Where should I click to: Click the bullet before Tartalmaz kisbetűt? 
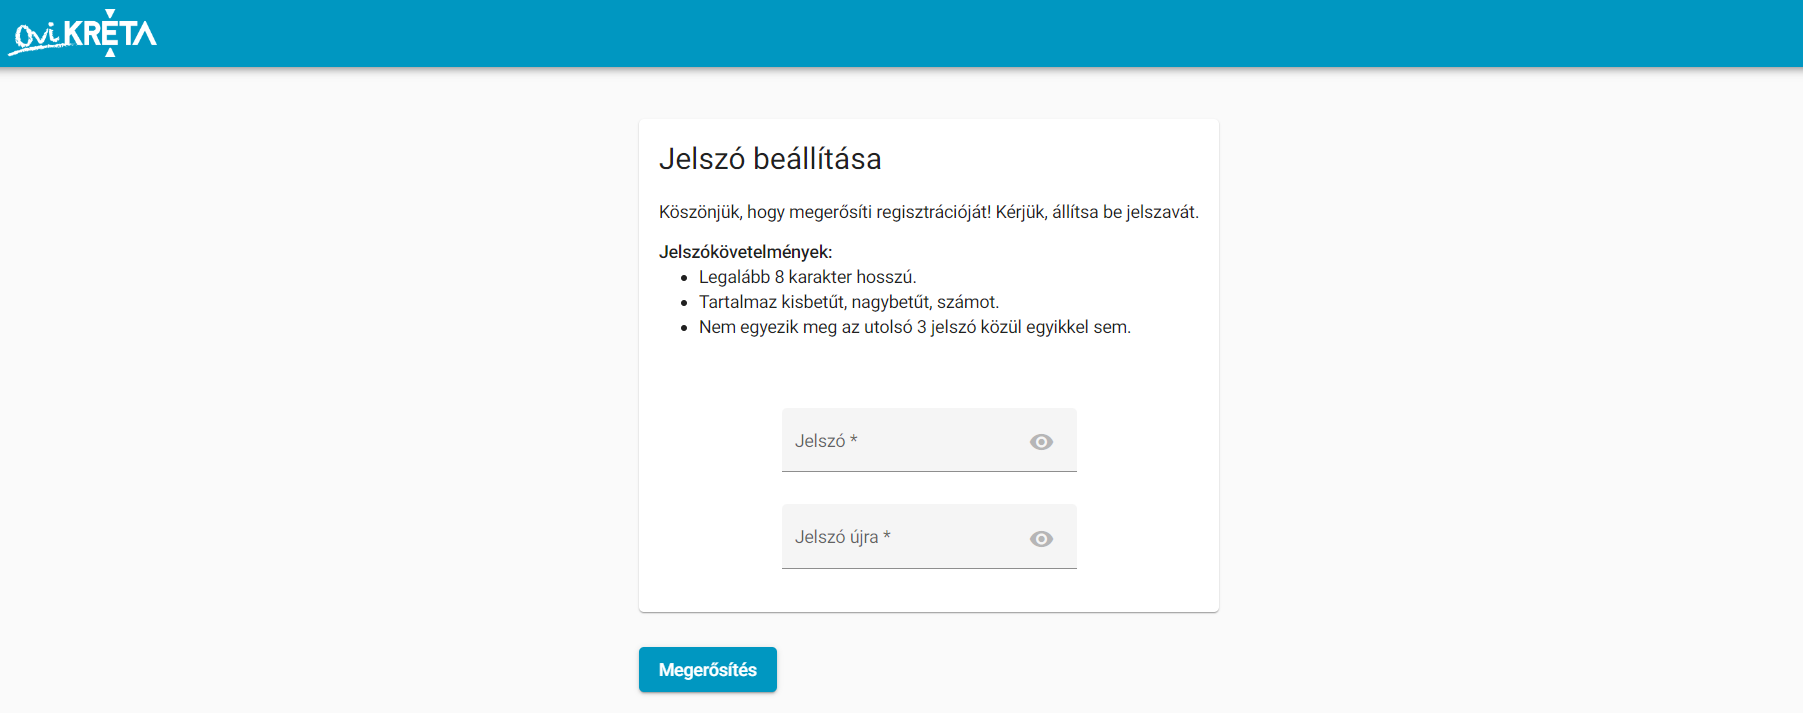click(x=684, y=303)
